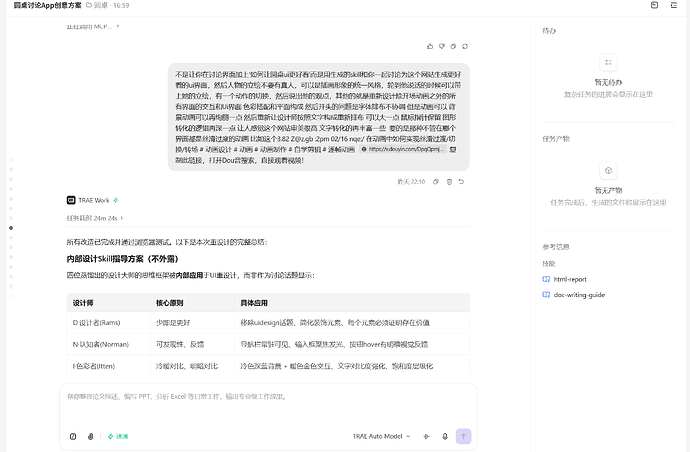Copy the reply with the icon beside thumbs-down

(453, 46)
